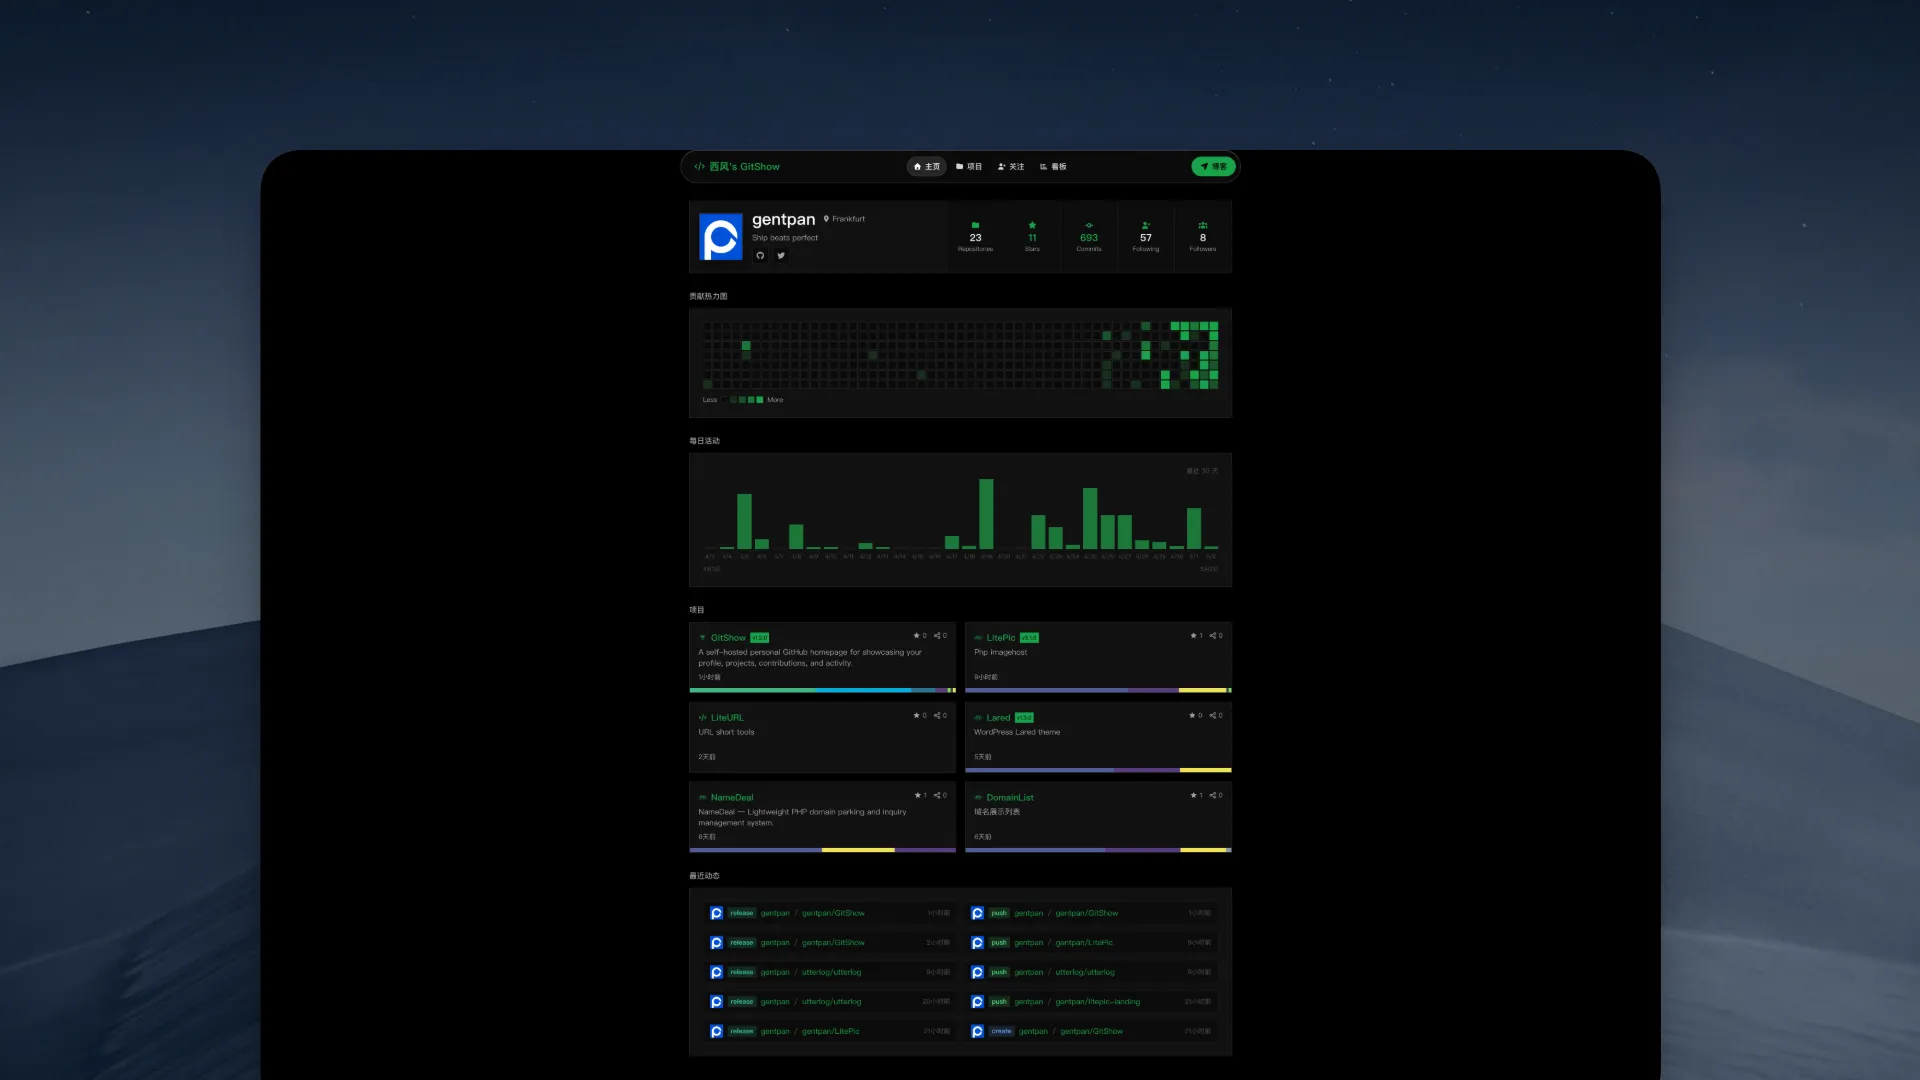Open gentpan/litepic-landing in the push activity row

(x=1098, y=1002)
